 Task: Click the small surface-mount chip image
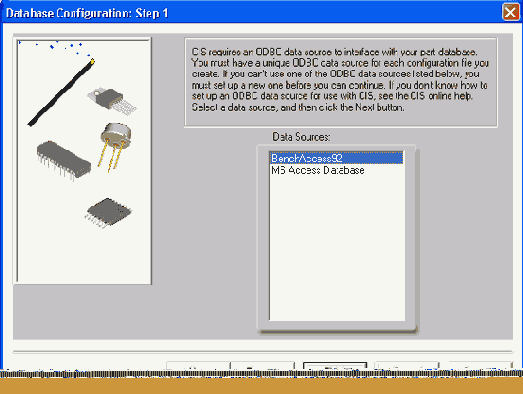click(x=108, y=213)
